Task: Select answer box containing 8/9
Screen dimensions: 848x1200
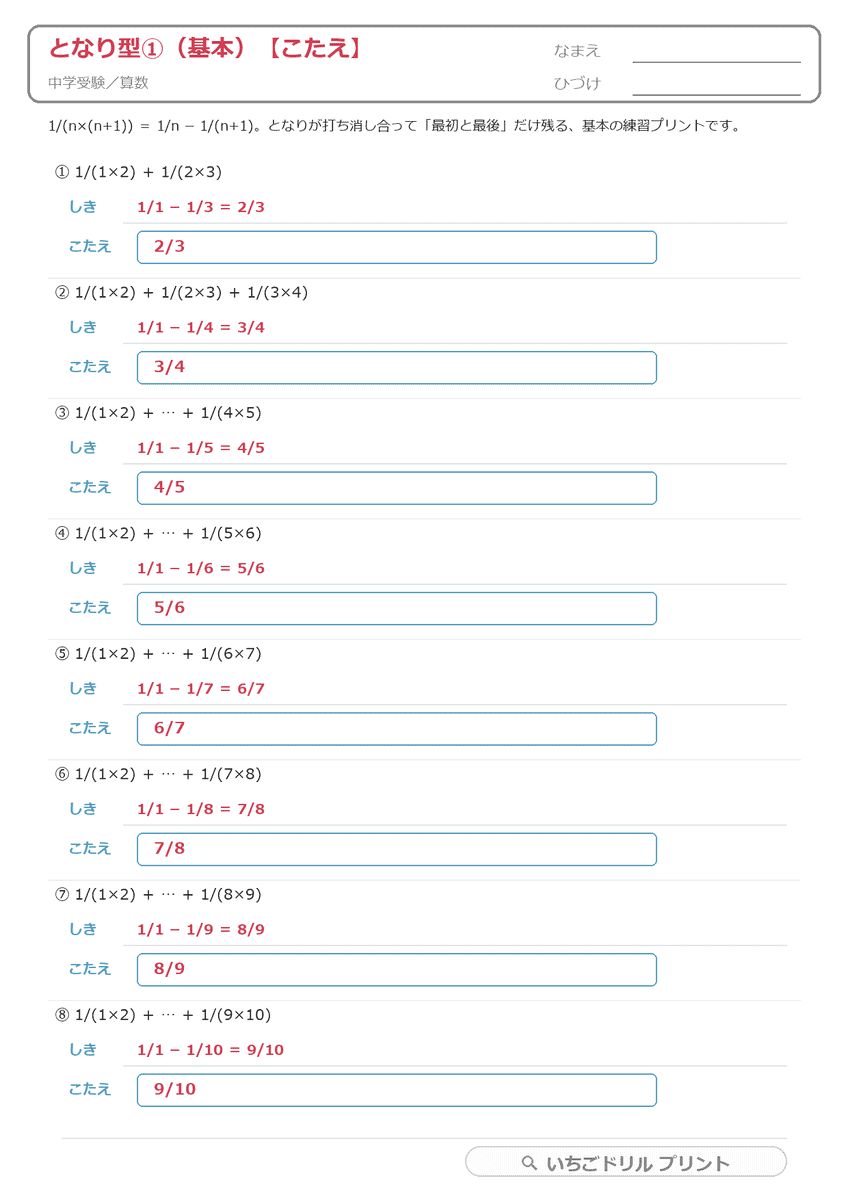Action: pos(397,970)
